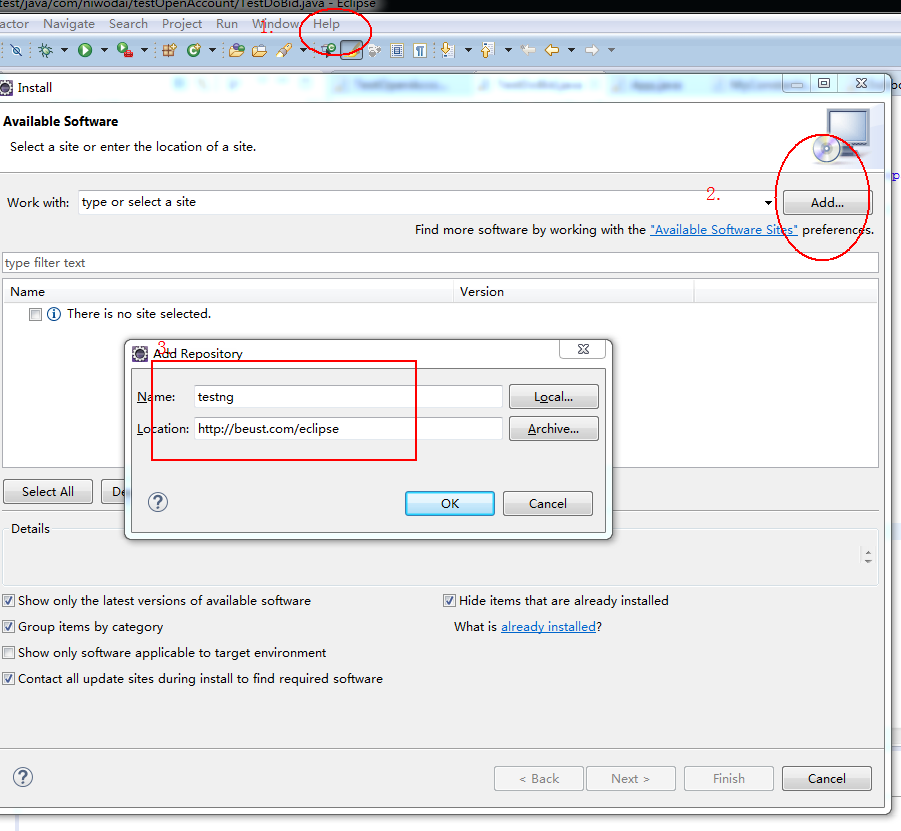Click the help icon beside the Back button
The width and height of the screenshot is (901, 831).
coord(23,777)
